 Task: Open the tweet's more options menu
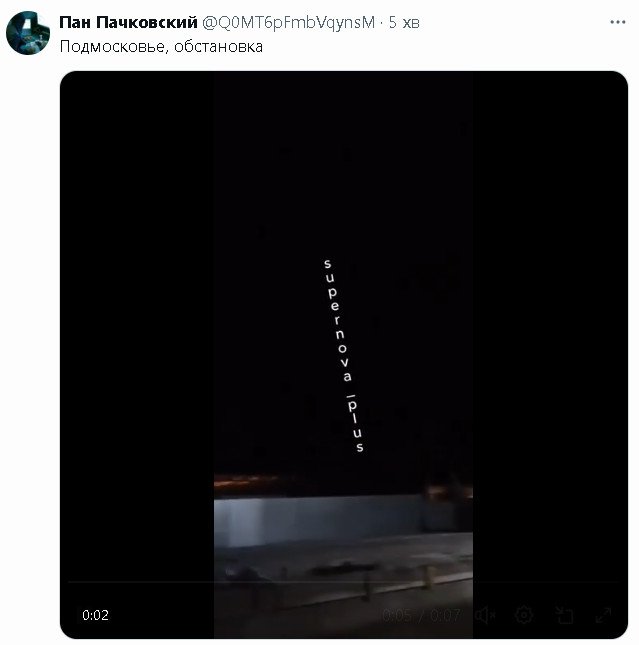[613, 22]
